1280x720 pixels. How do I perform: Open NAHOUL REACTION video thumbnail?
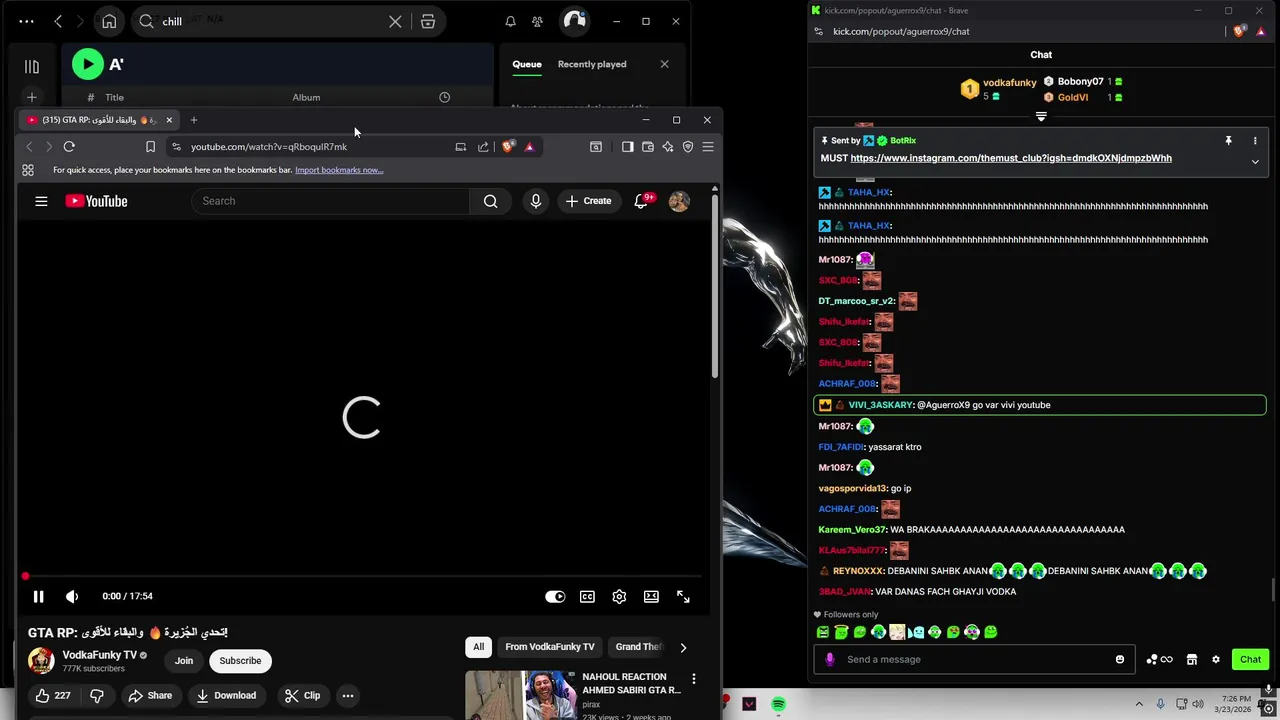pyautogui.click(x=520, y=695)
